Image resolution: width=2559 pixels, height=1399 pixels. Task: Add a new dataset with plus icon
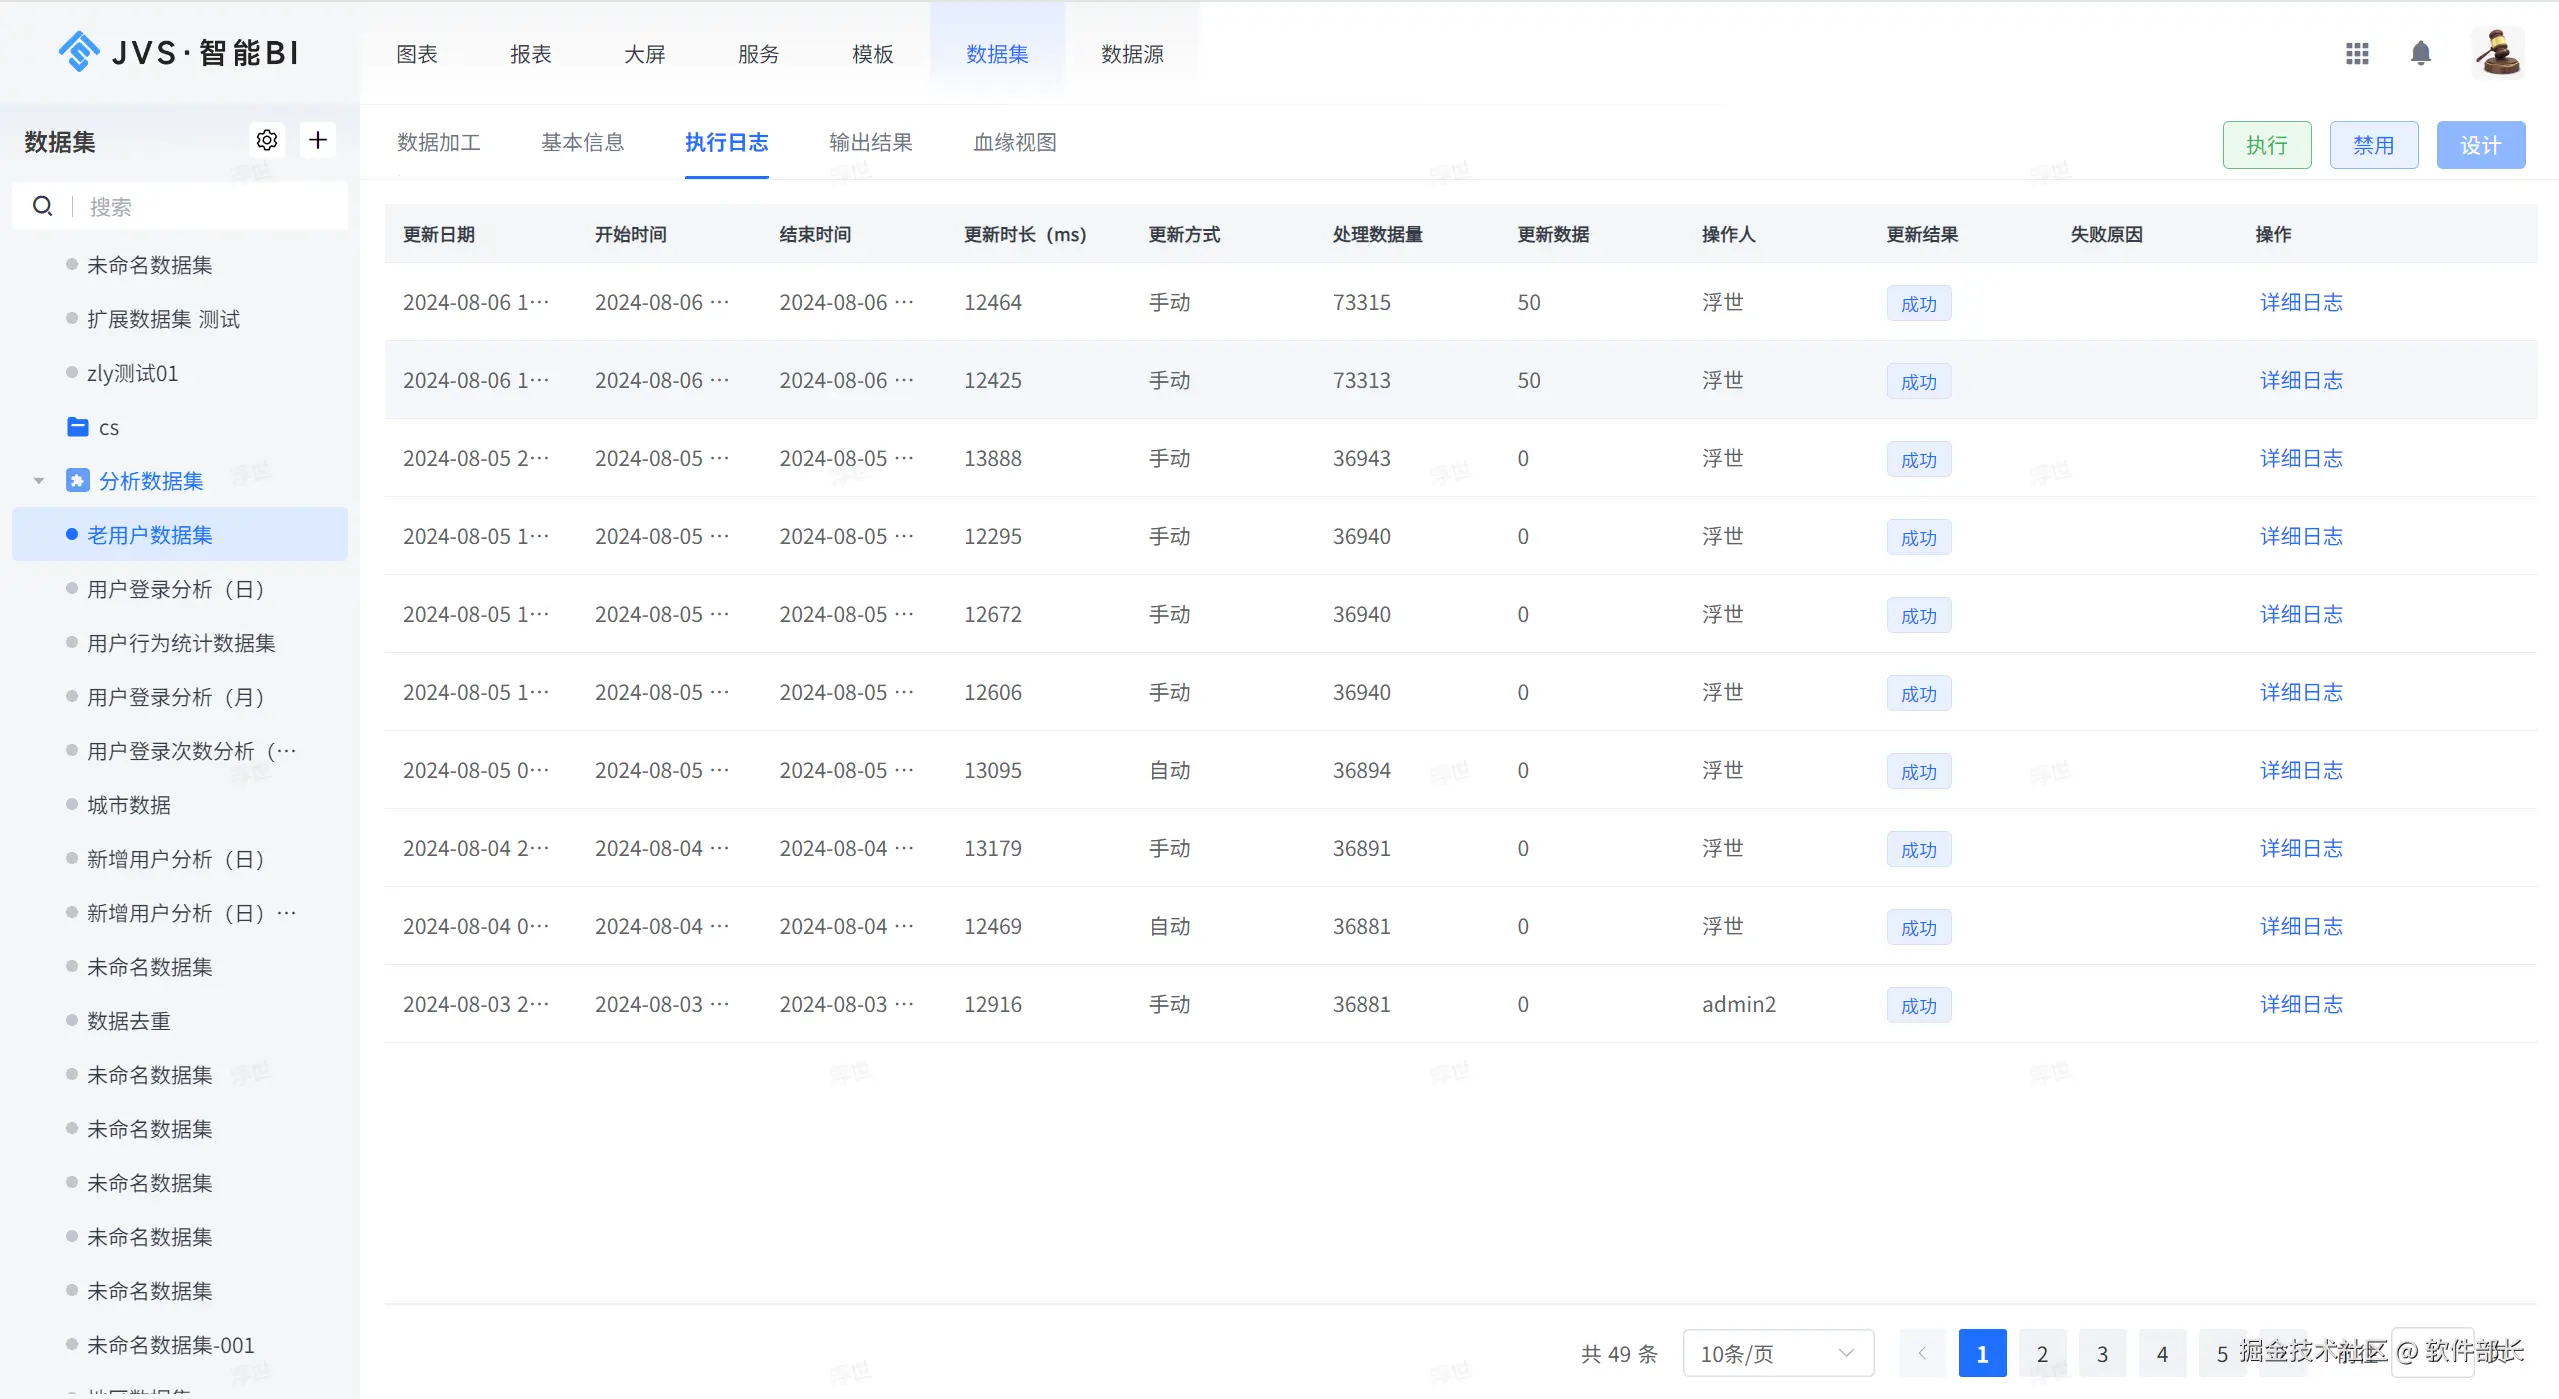(318, 140)
